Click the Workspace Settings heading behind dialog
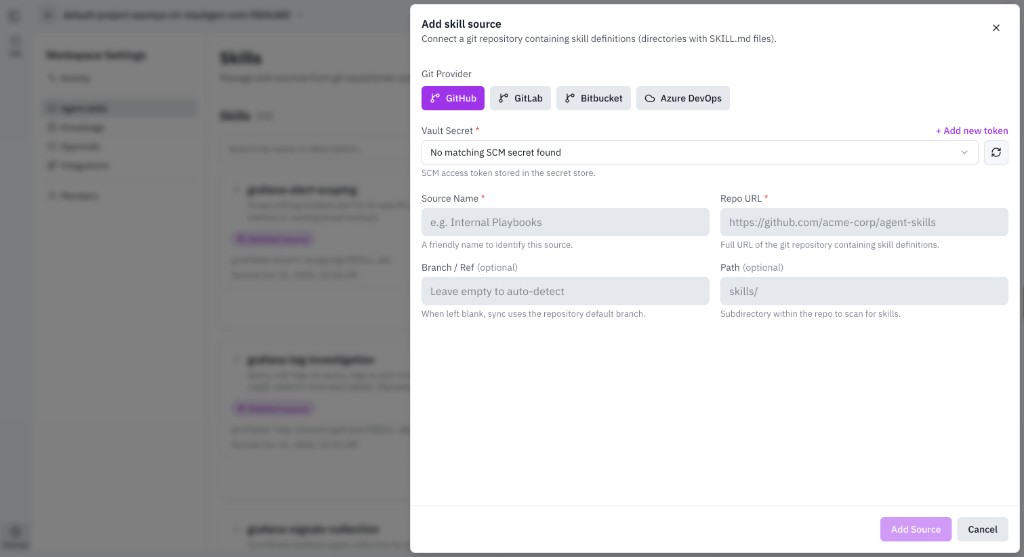 coord(96,56)
